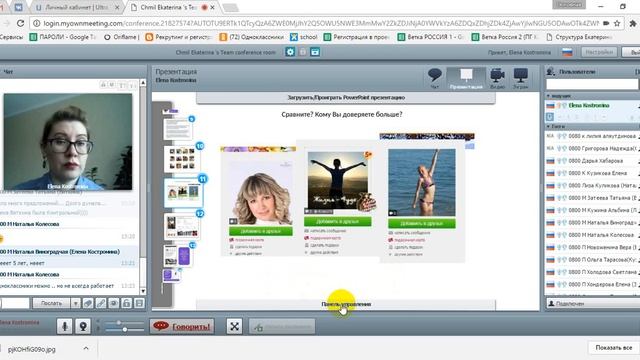Open the download options arrow for pjKOHfiG09o.jpg
The width and height of the screenshot is (640, 360).
pyautogui.click(x=86, y=349)
